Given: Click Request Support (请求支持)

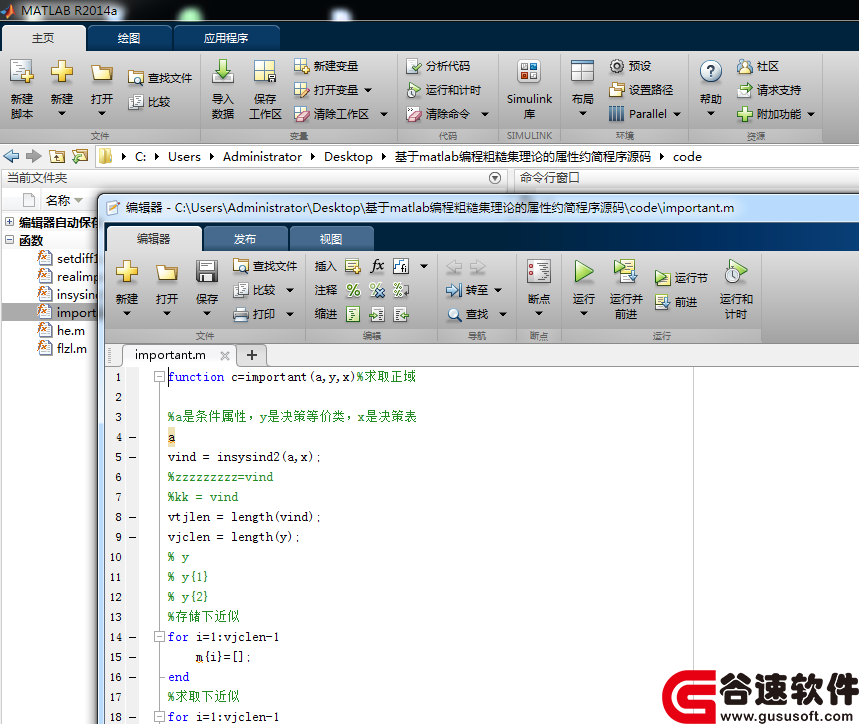Looking at the screenshot, I should click(x=769, y=90).
